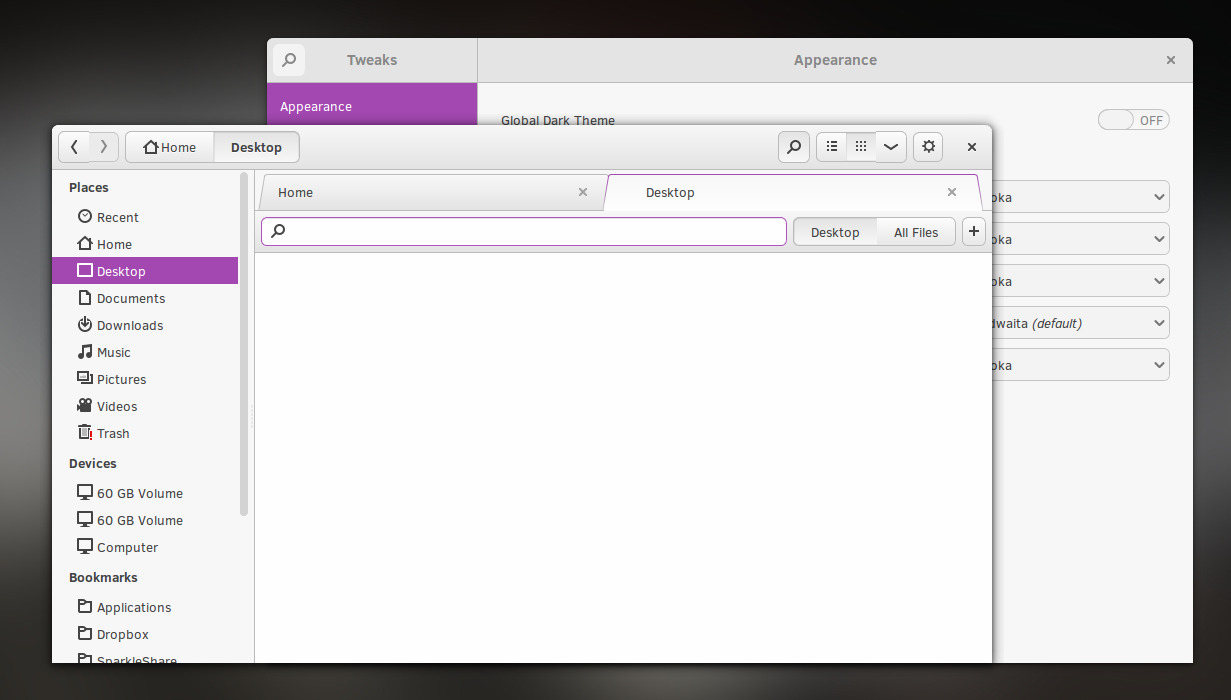Open Trash from the Places sidebar
Screen dimensions: 1231x700
[112, 433]
